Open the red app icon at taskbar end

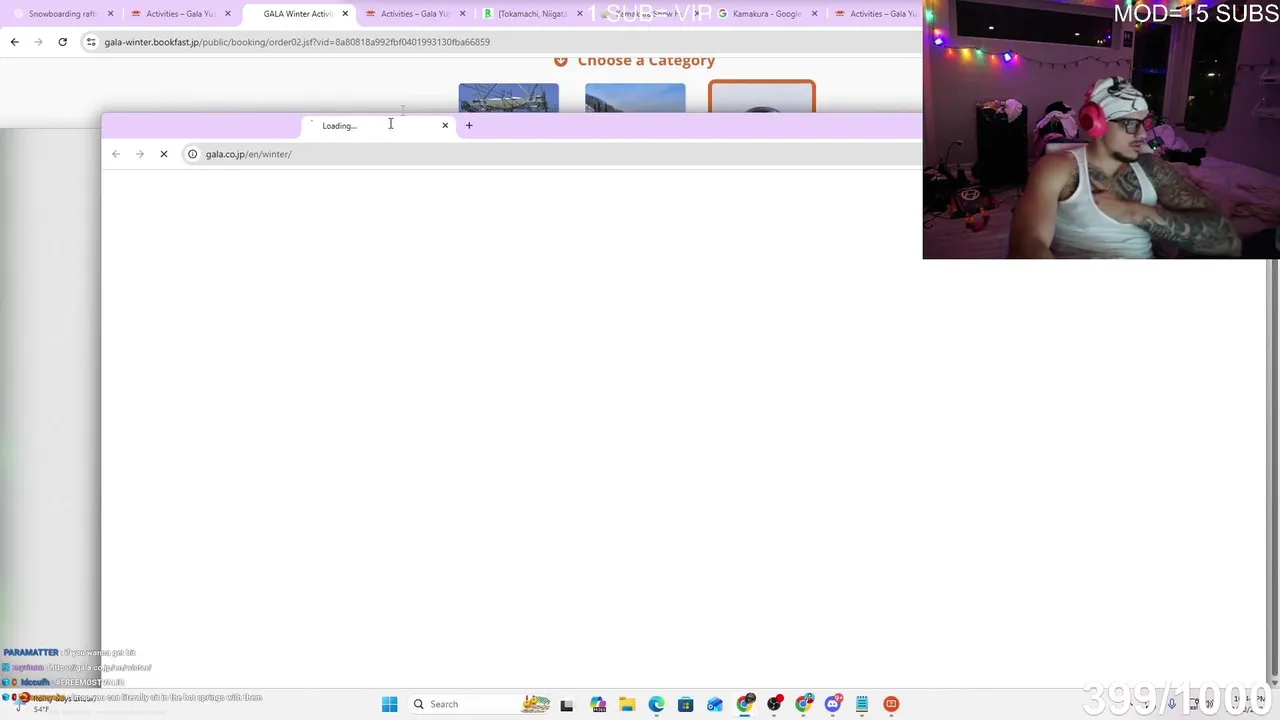891,704
